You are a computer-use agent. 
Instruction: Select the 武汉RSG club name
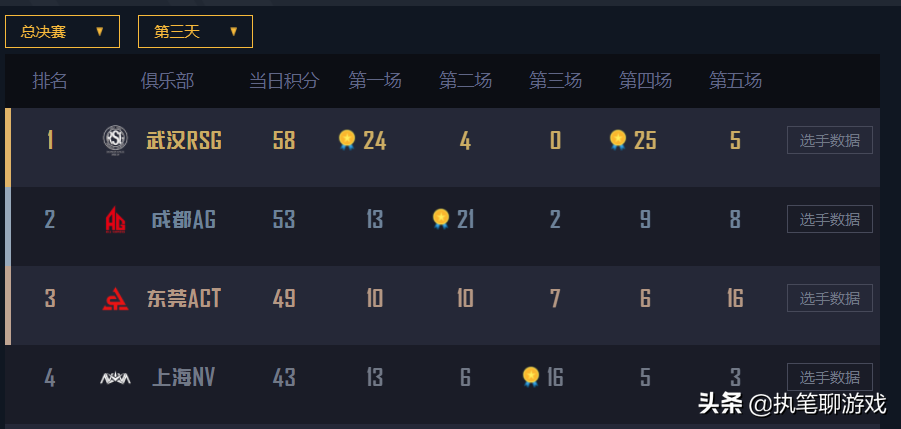tap(184, 140)
